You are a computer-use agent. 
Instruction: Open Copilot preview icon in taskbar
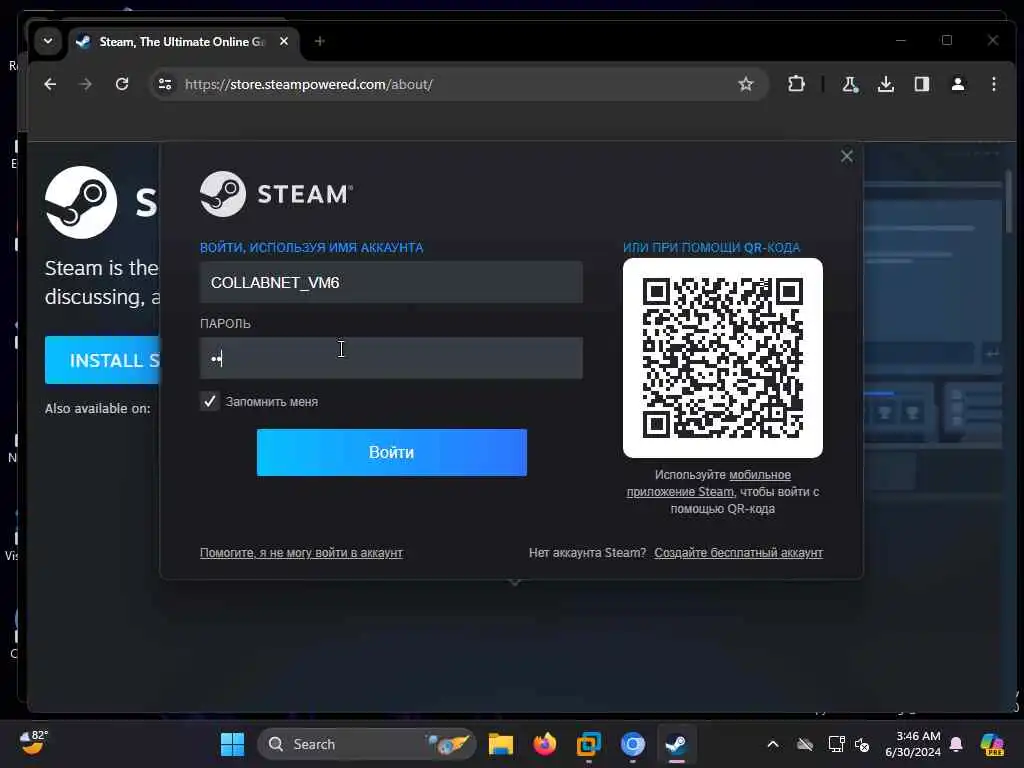tap(992, 744)
